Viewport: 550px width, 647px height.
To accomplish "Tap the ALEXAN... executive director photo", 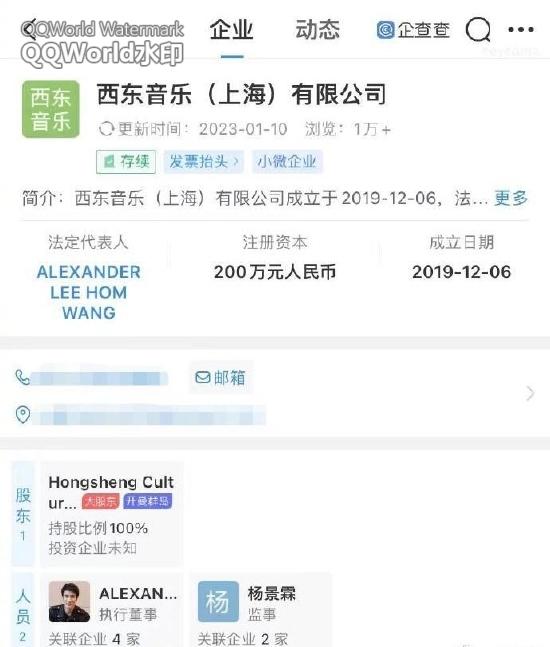I will pos(69,602).
